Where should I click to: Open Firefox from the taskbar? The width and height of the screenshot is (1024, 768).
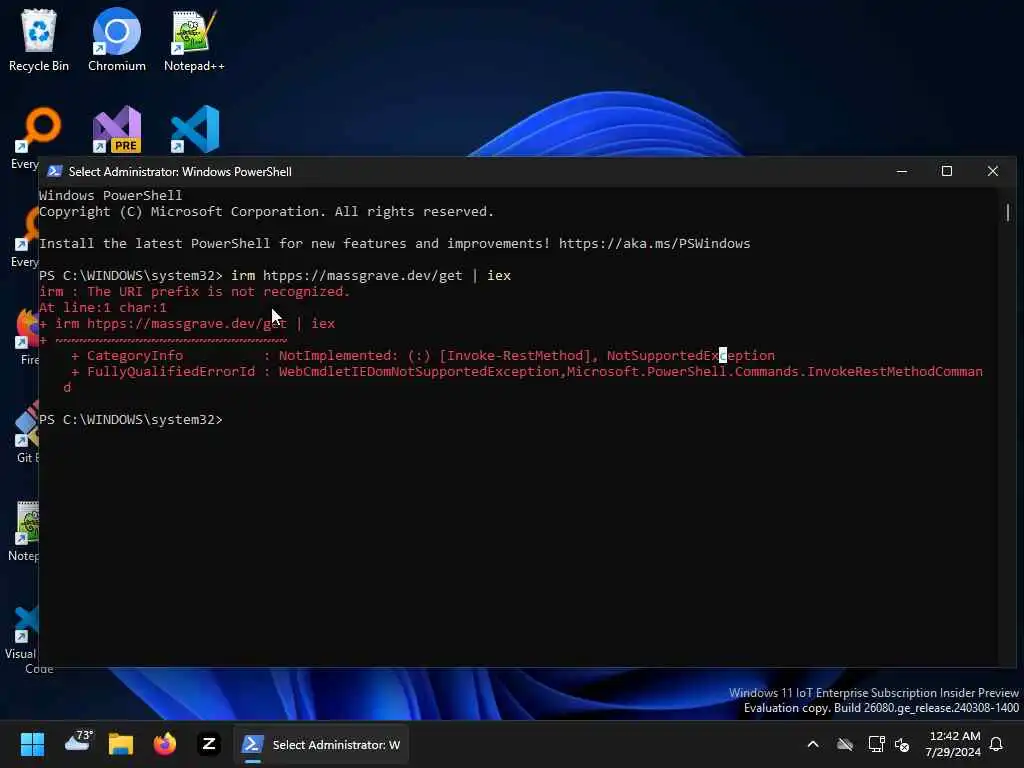(165, 744)
